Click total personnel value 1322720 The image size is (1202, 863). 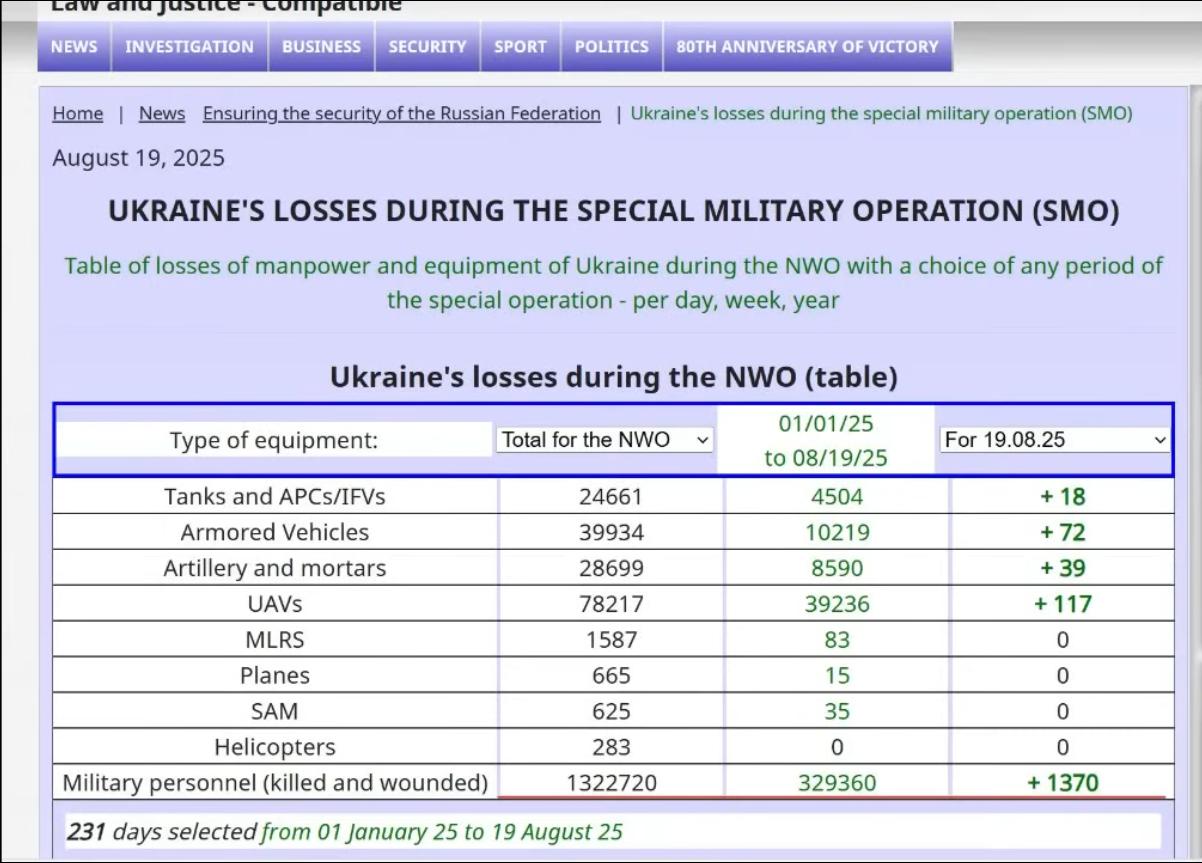point(611,782)
